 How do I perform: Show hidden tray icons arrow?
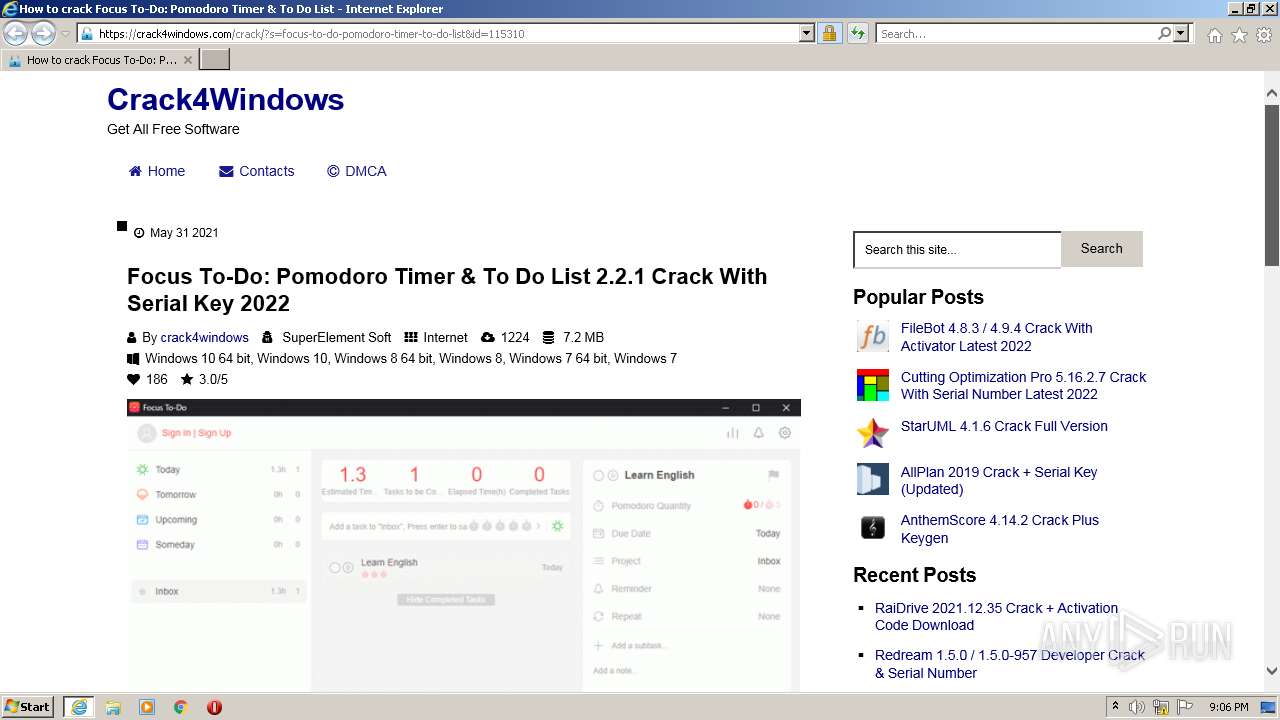tap(1115, 707)
